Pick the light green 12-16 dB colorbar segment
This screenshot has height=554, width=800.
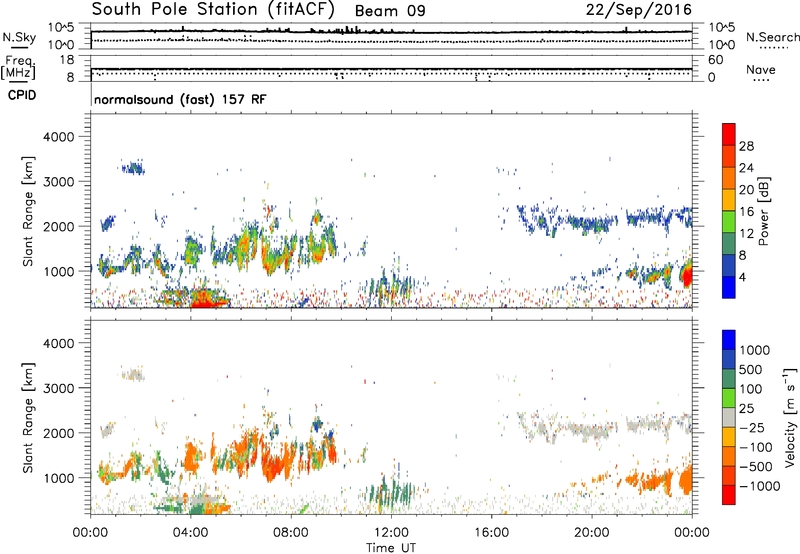[x=729, y=222]
